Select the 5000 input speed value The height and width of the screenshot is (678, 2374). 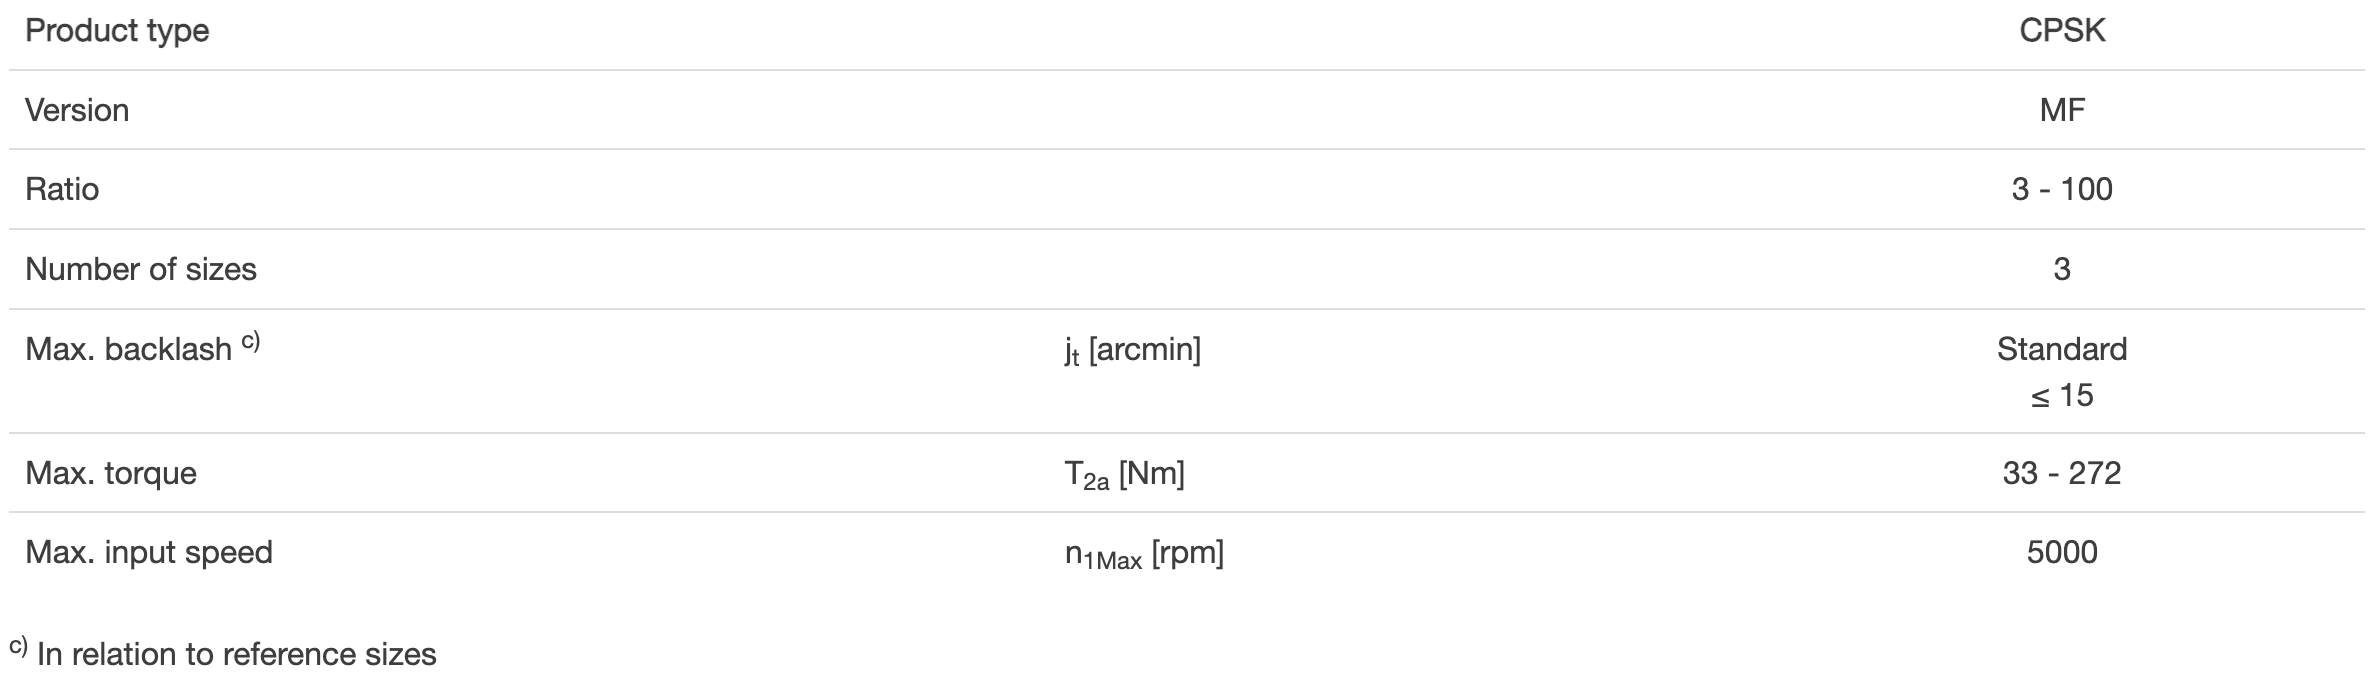pos(2062,552)
